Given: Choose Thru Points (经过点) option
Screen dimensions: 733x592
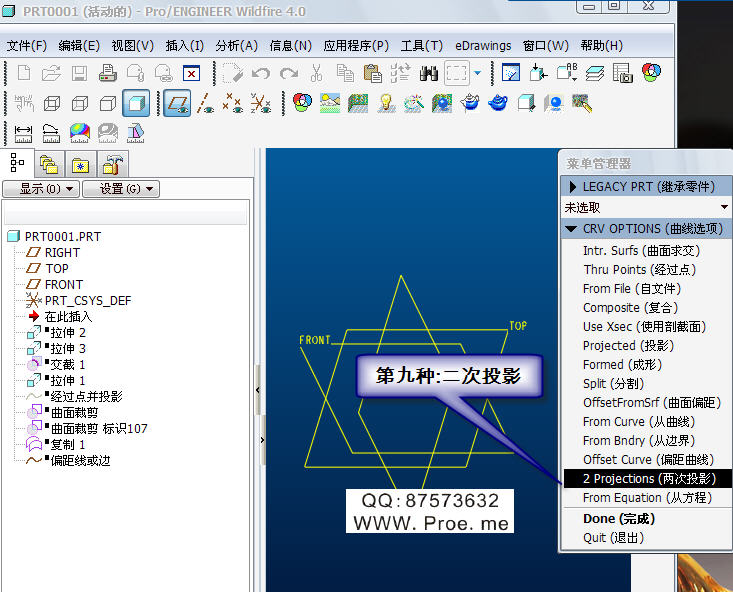Looking at the screenshot, I should (640, 270).
